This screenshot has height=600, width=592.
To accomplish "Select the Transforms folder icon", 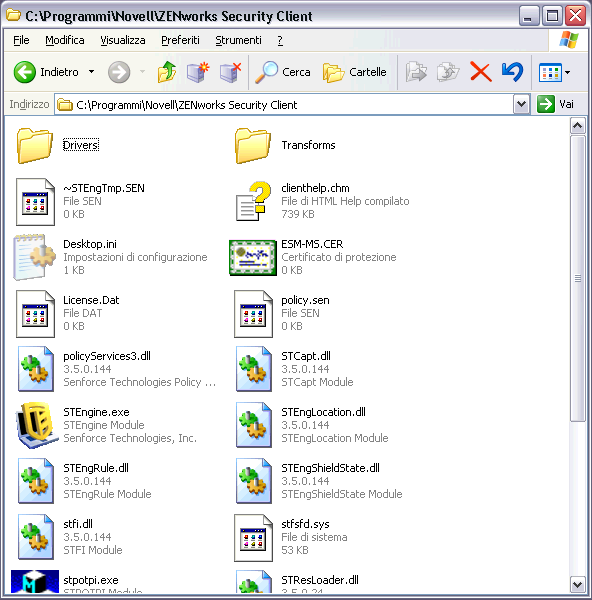I will click(x=253, y=146).
